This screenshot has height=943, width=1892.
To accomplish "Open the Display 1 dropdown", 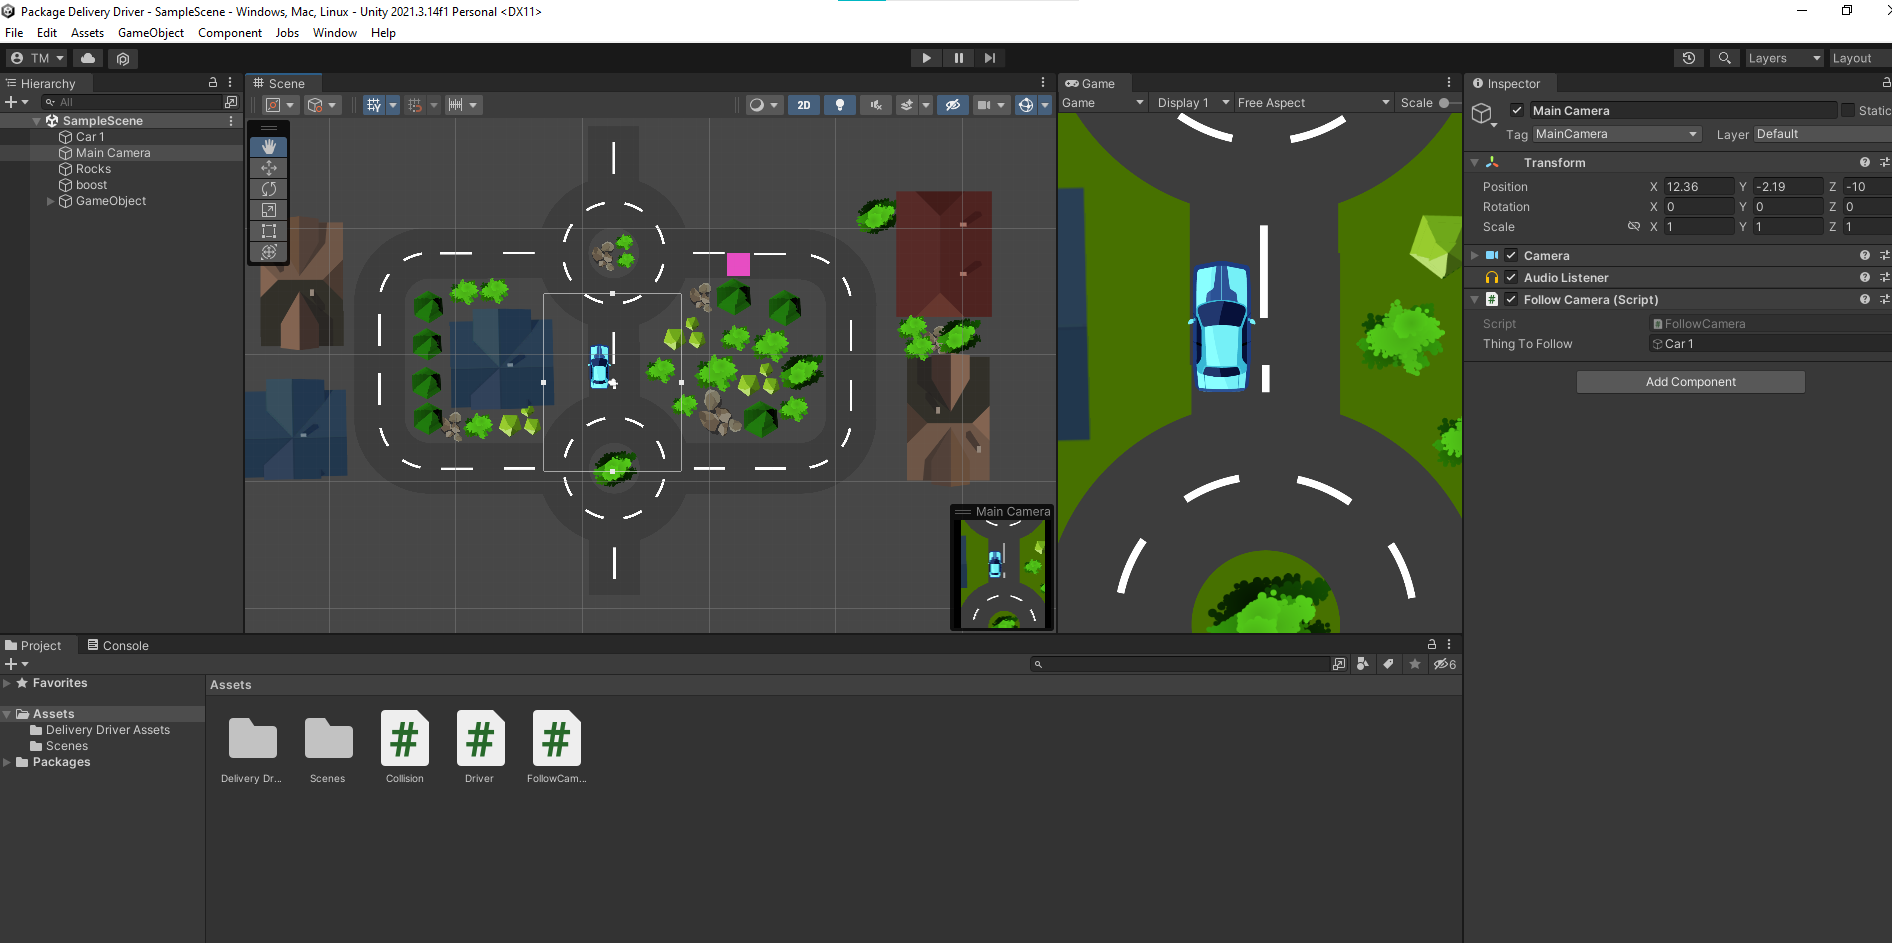I will 1192,103.
